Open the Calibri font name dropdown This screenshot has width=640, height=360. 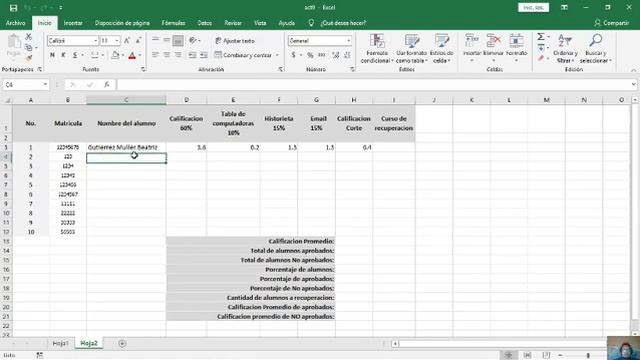pos(96,41)
